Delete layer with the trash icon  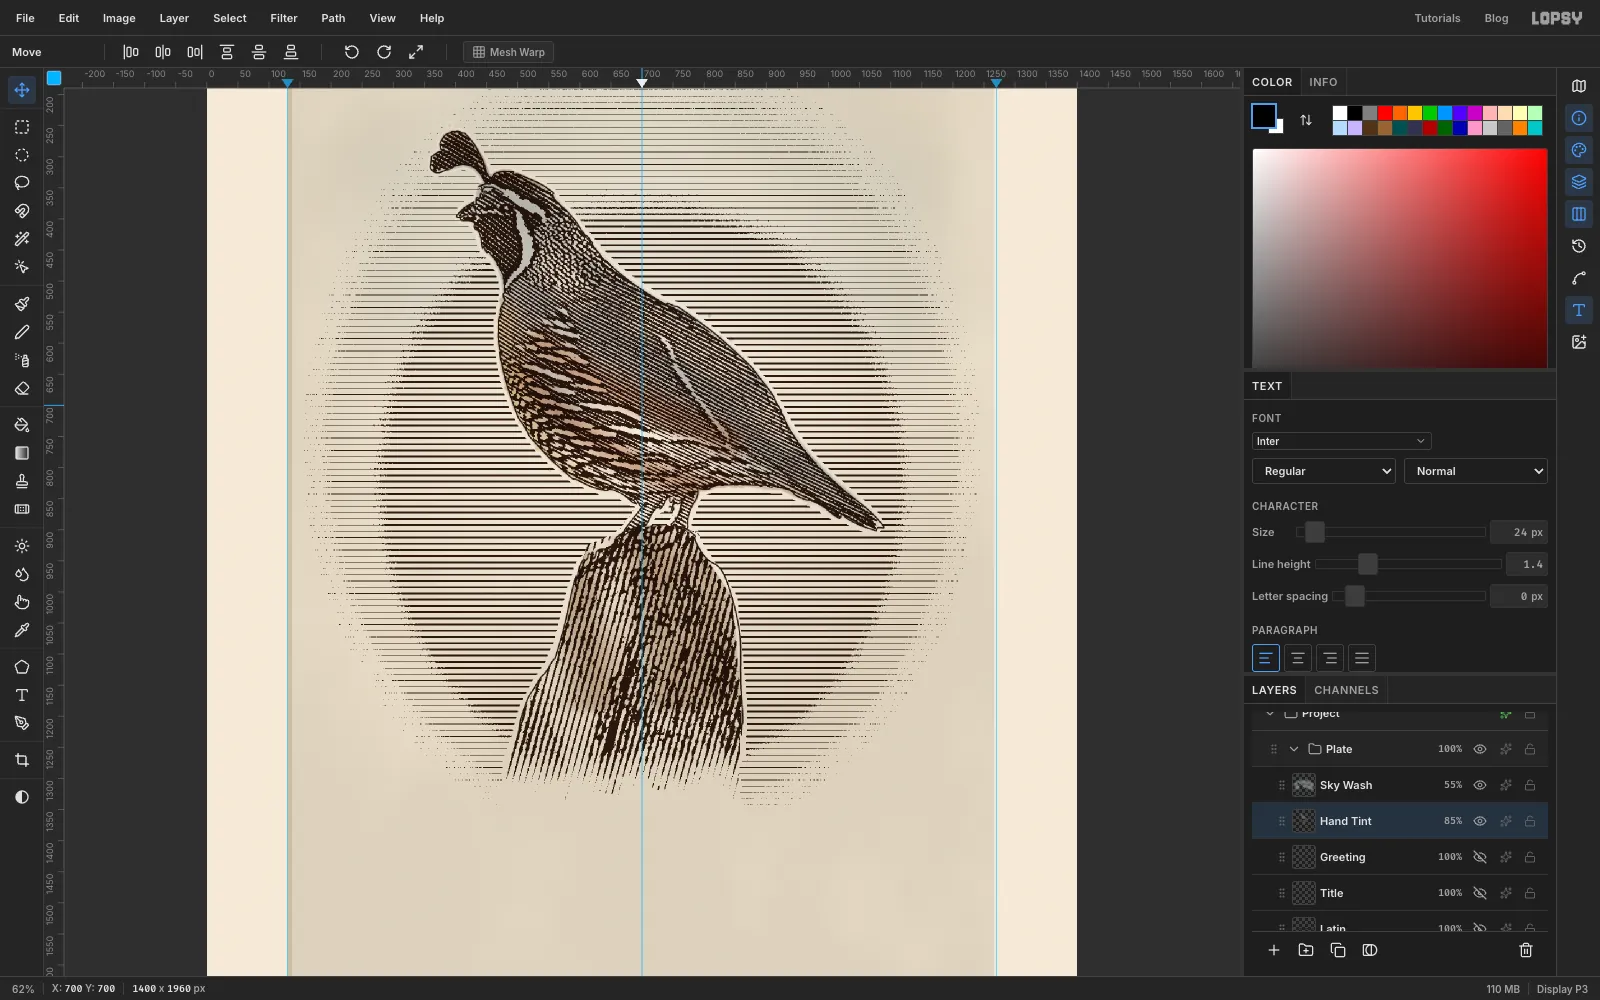click(x=1526, y=950)
